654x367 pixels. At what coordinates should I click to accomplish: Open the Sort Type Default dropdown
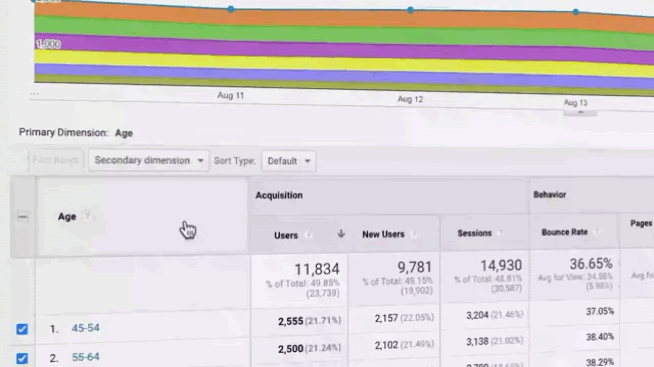point(289,161)
